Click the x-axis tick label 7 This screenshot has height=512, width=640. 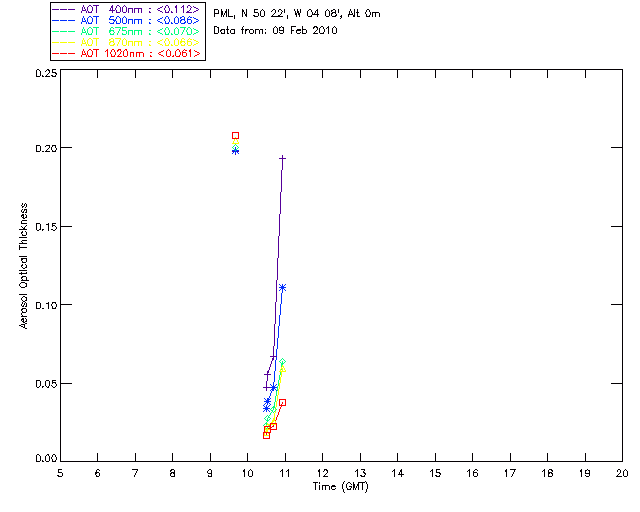click(x=135, y=473)
